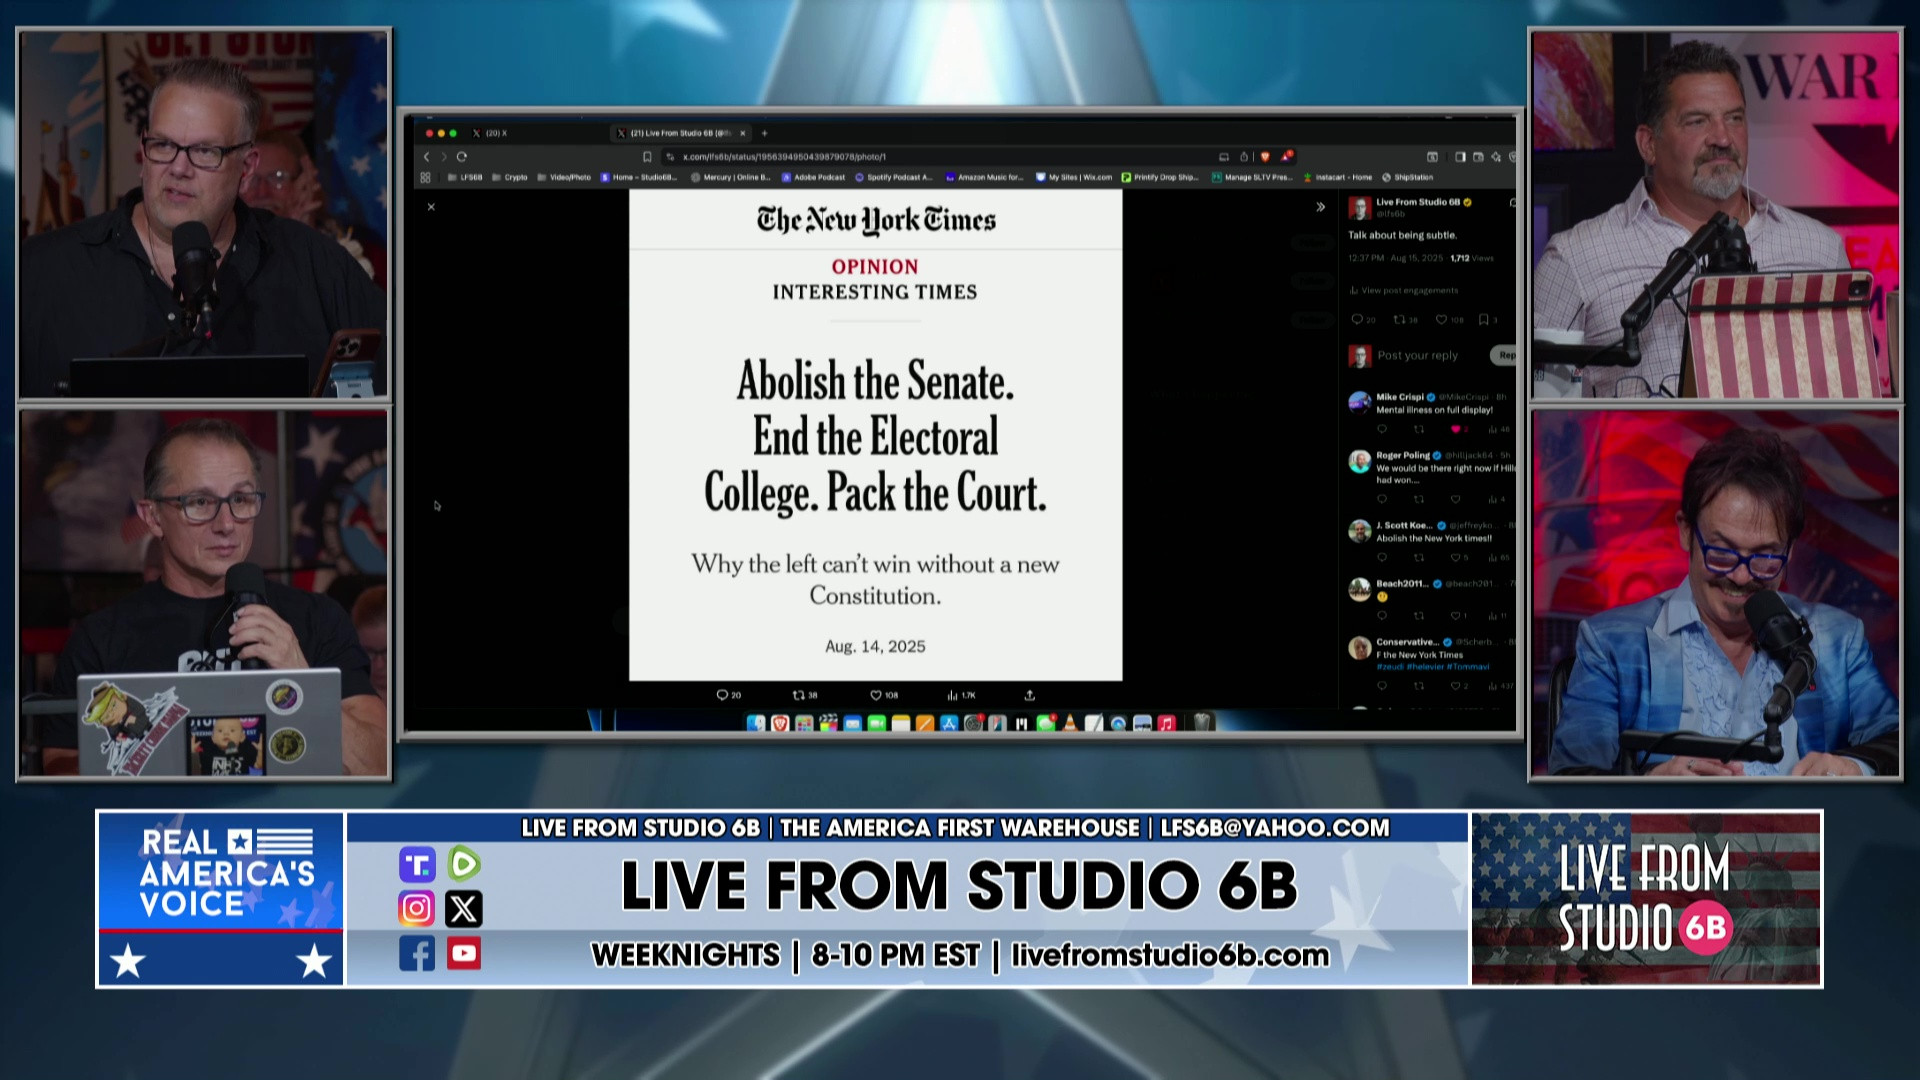Open Roger Poling's profile name
This screenshot has width=1920, height=1080.
tap(1403, 455)
